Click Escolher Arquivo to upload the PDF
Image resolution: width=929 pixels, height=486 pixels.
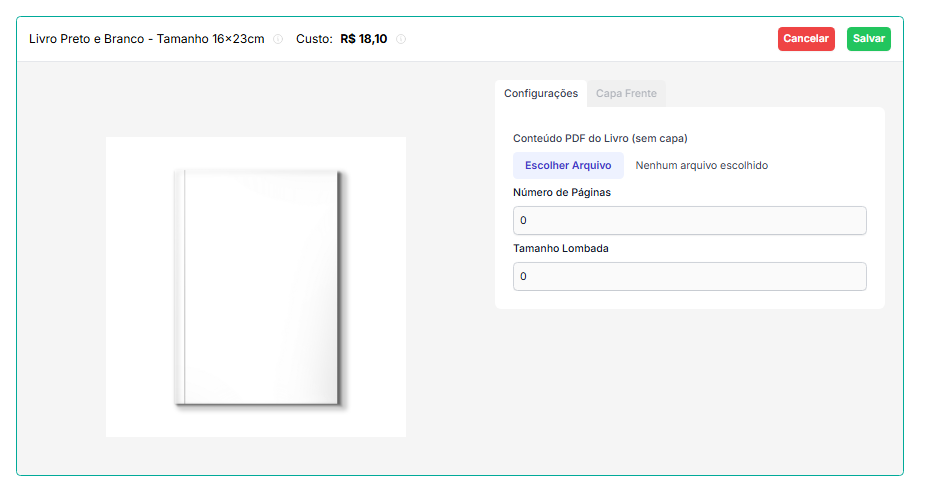[x=568, y=165]
